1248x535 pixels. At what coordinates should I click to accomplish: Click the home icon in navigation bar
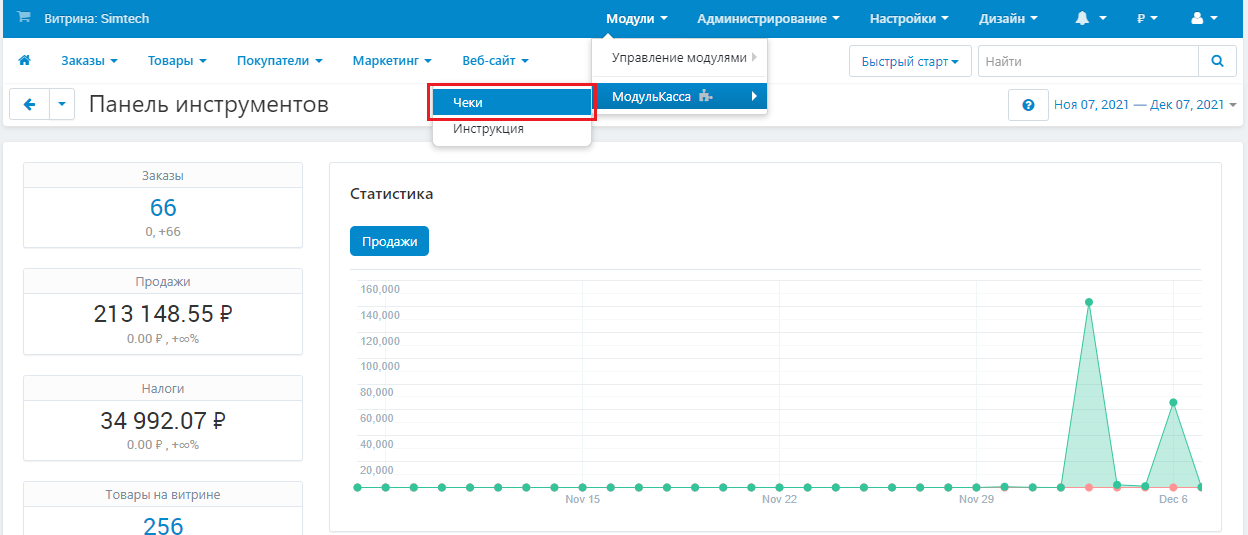pyautogui.click(x=24, y=61)
